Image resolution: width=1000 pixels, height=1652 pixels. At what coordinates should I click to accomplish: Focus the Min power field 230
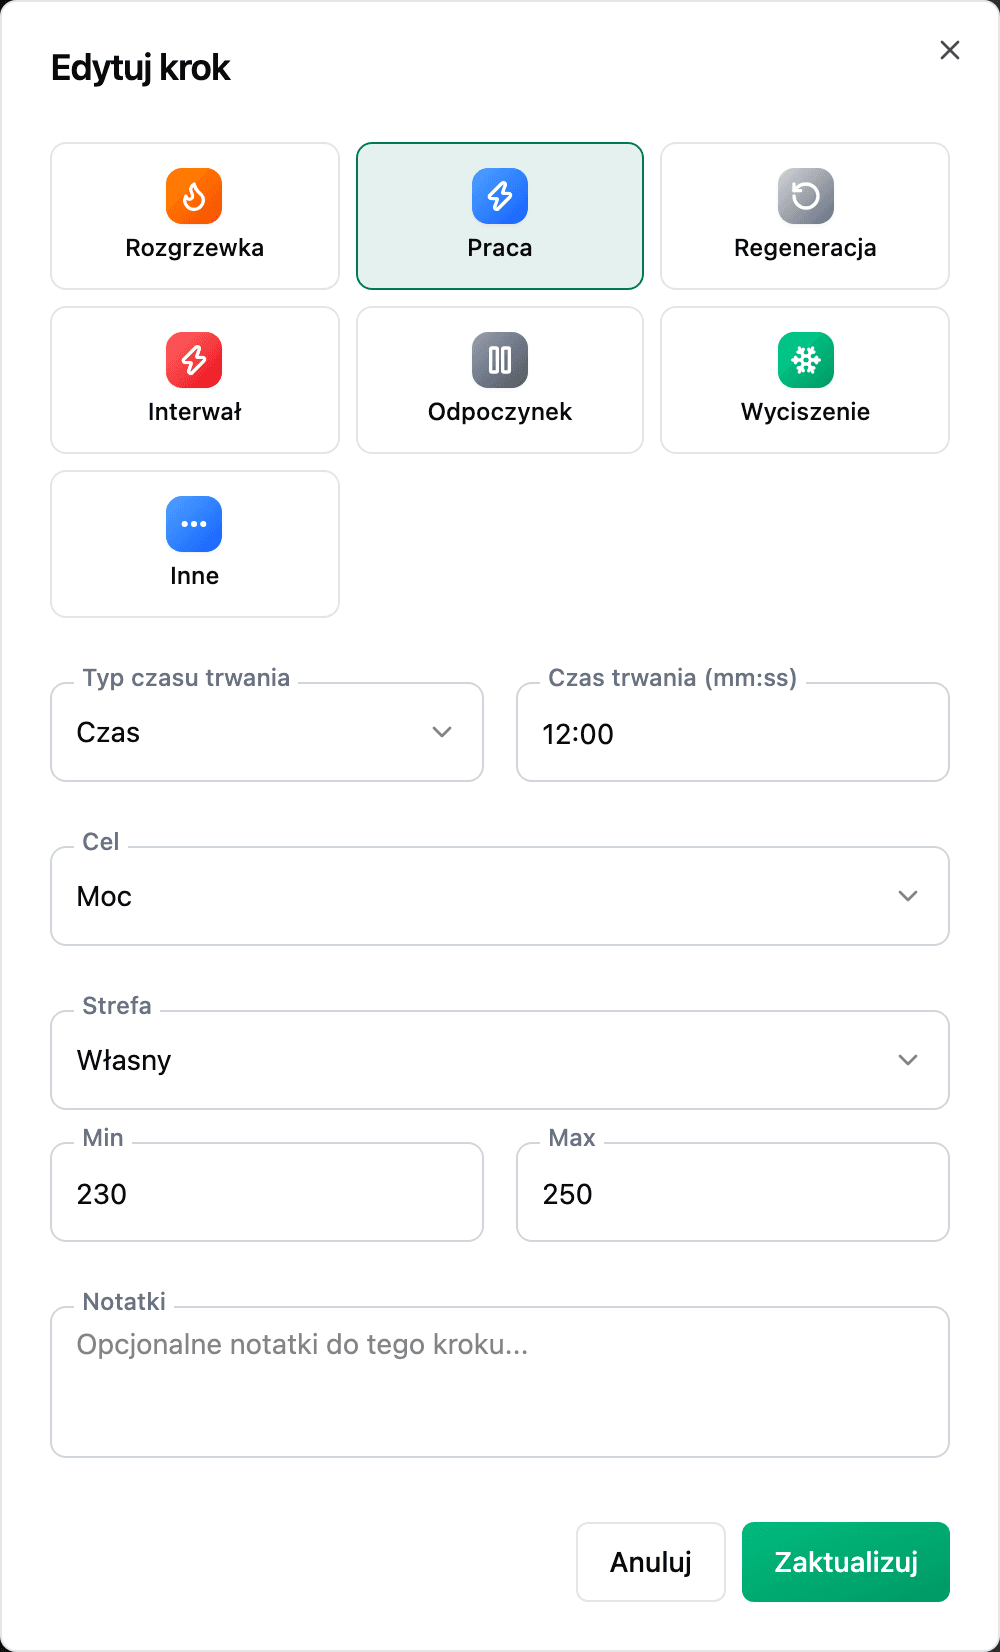pos(267,1192)
